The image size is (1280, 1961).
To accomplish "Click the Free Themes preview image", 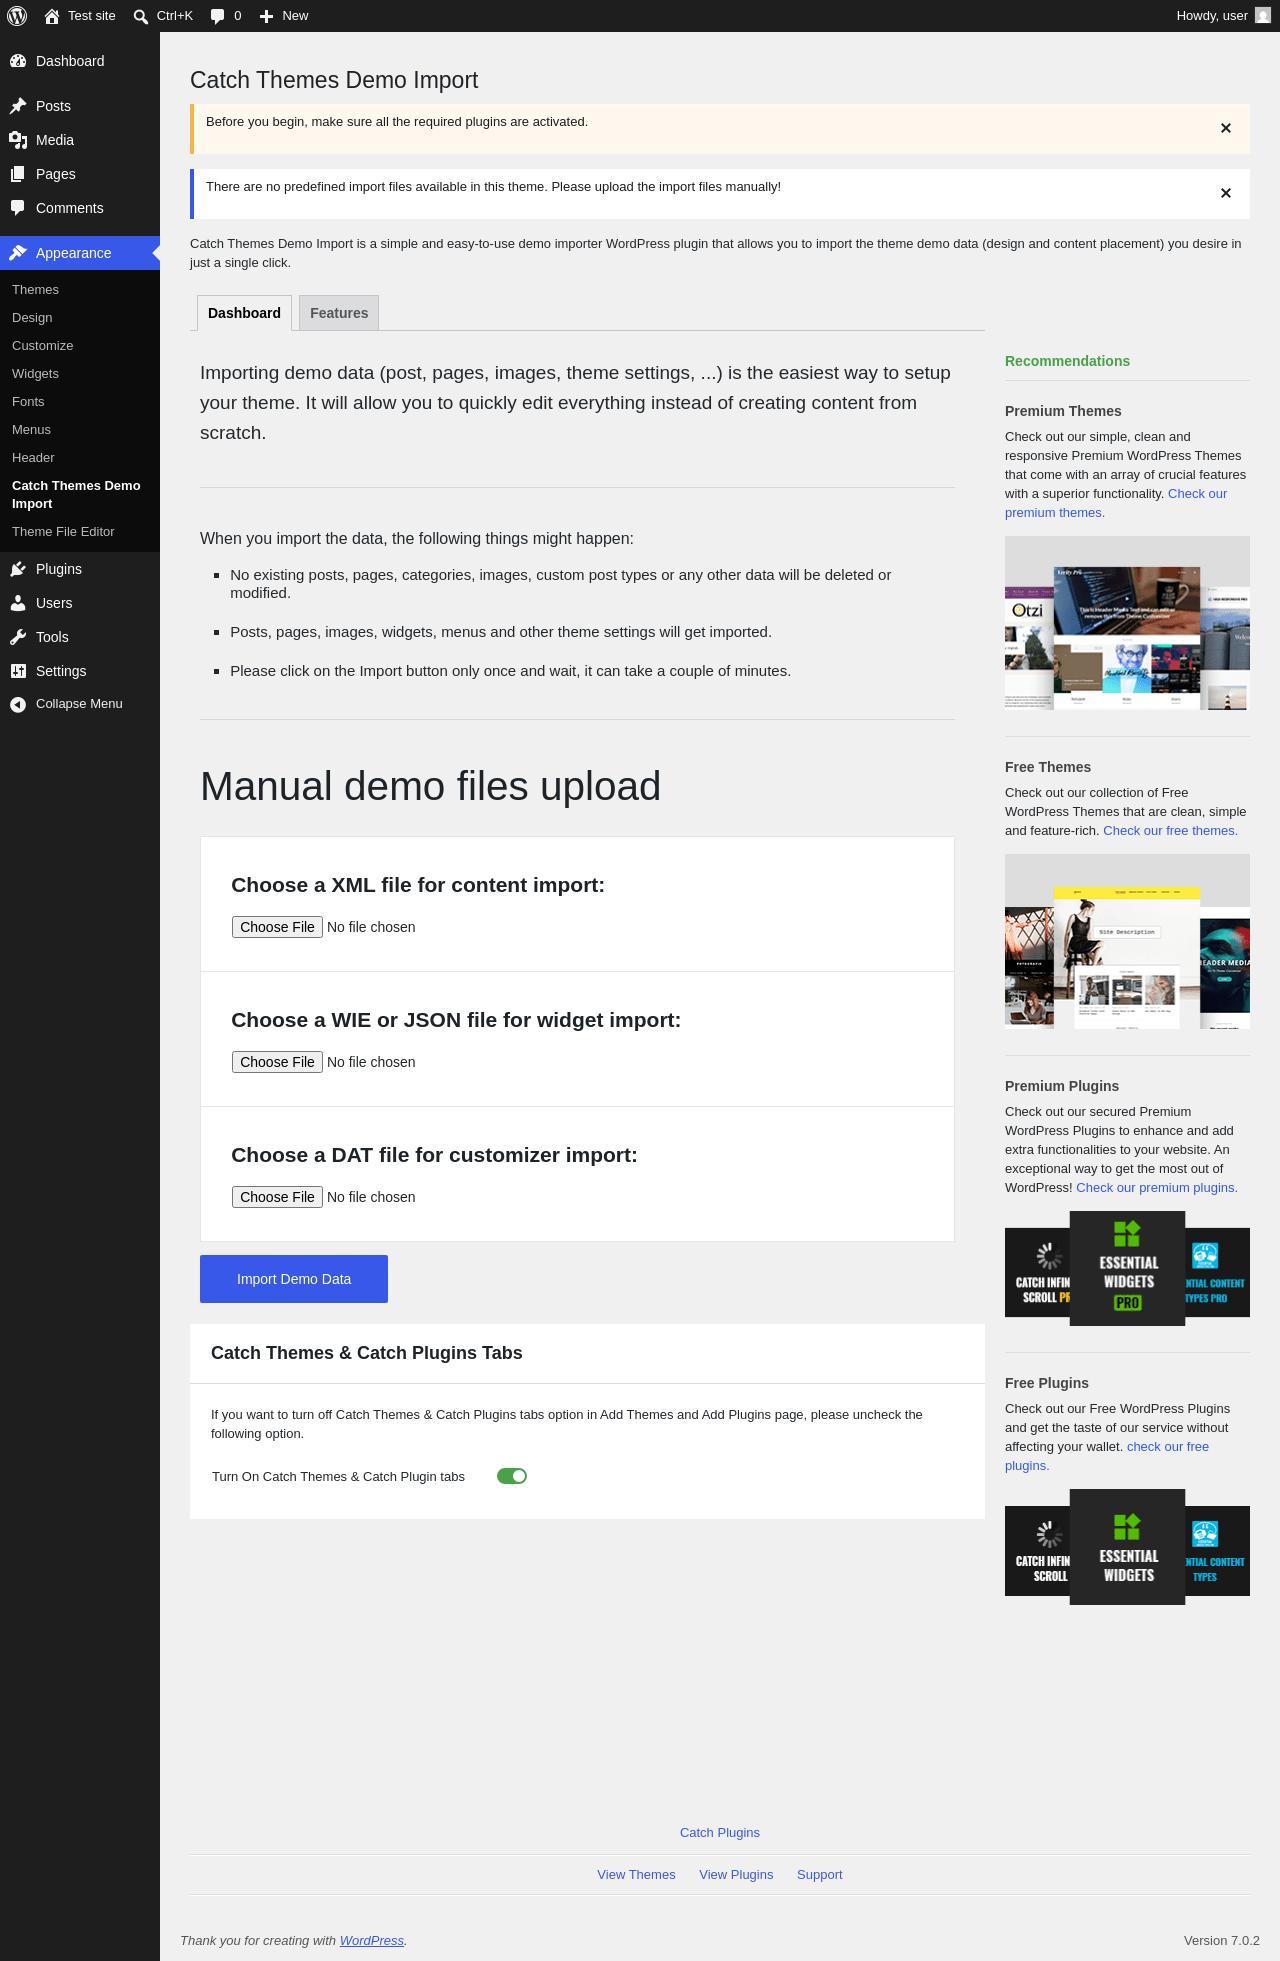I will (1127, 942).
